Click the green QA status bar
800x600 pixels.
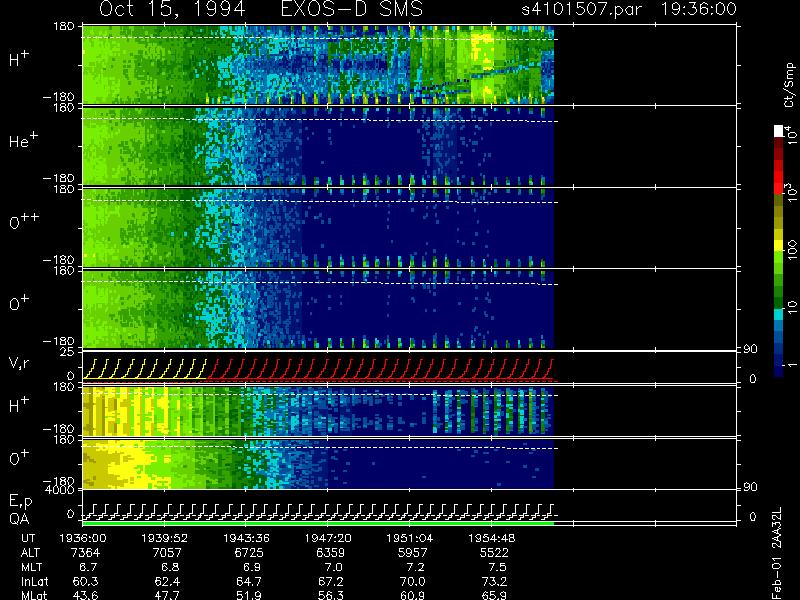318,523
